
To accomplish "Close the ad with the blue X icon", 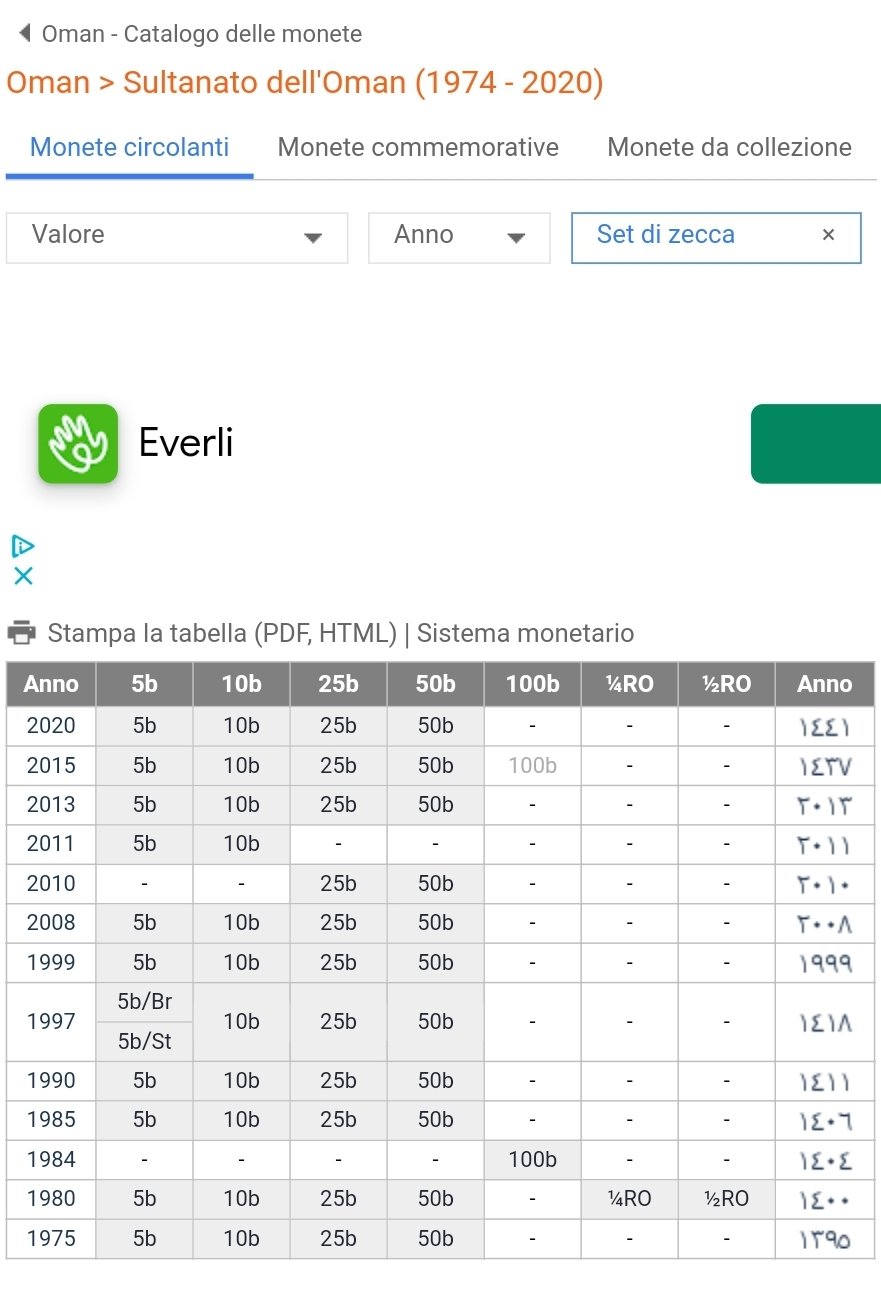I will click(23, 576).
